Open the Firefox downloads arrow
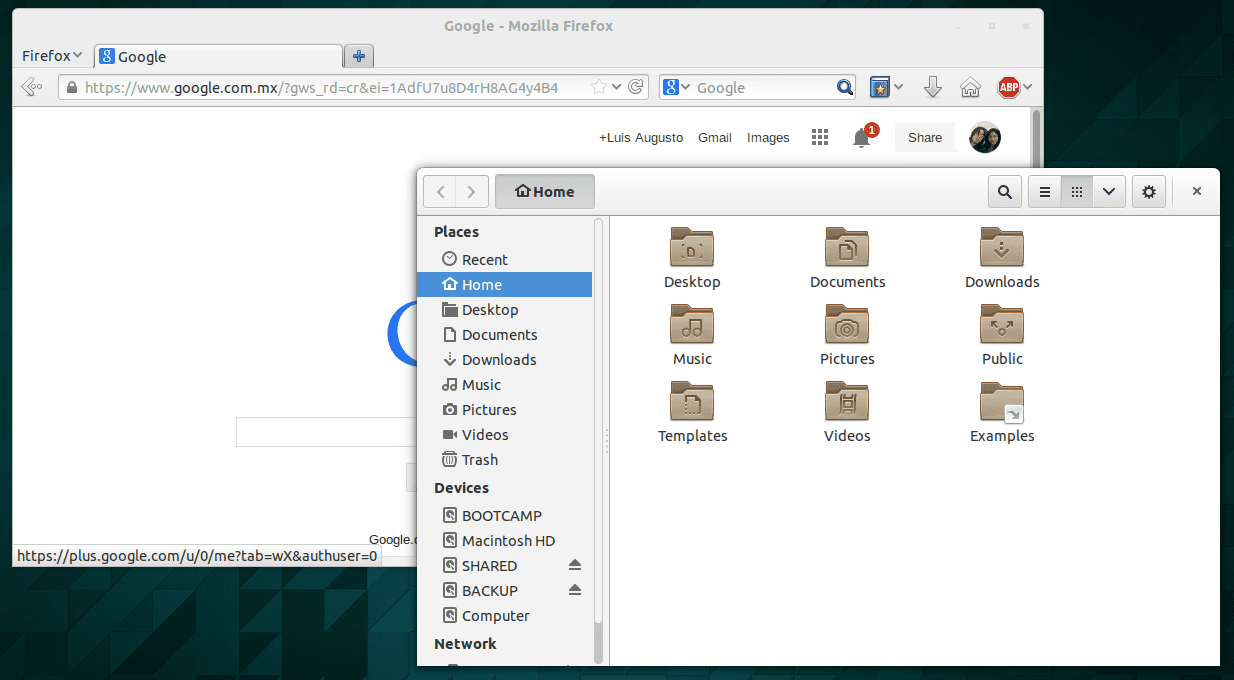 [933, 87]
